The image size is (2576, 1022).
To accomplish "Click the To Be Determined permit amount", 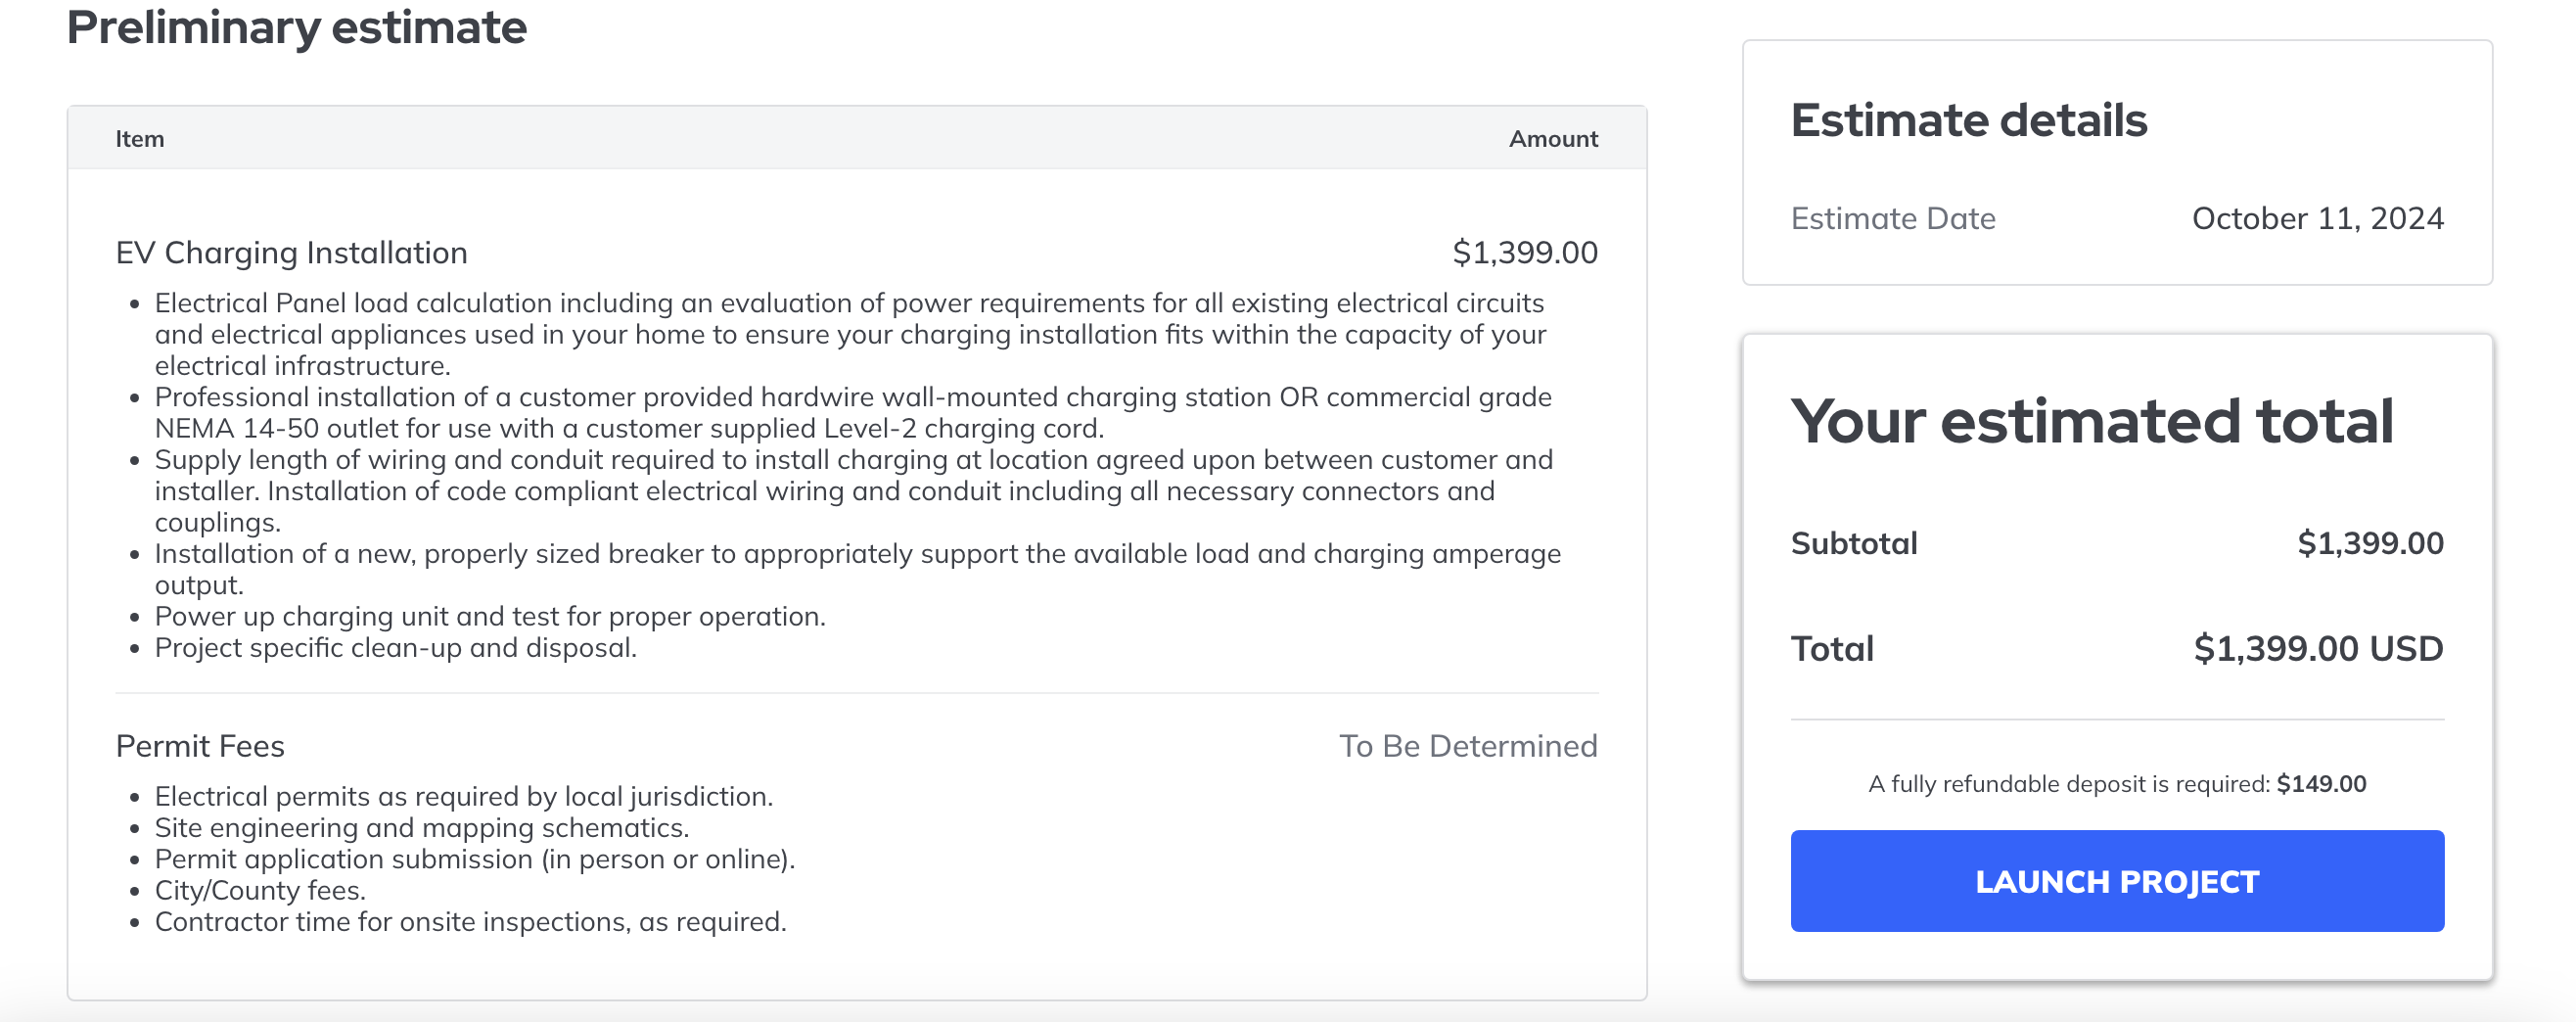I will [x=1467, y=746].
